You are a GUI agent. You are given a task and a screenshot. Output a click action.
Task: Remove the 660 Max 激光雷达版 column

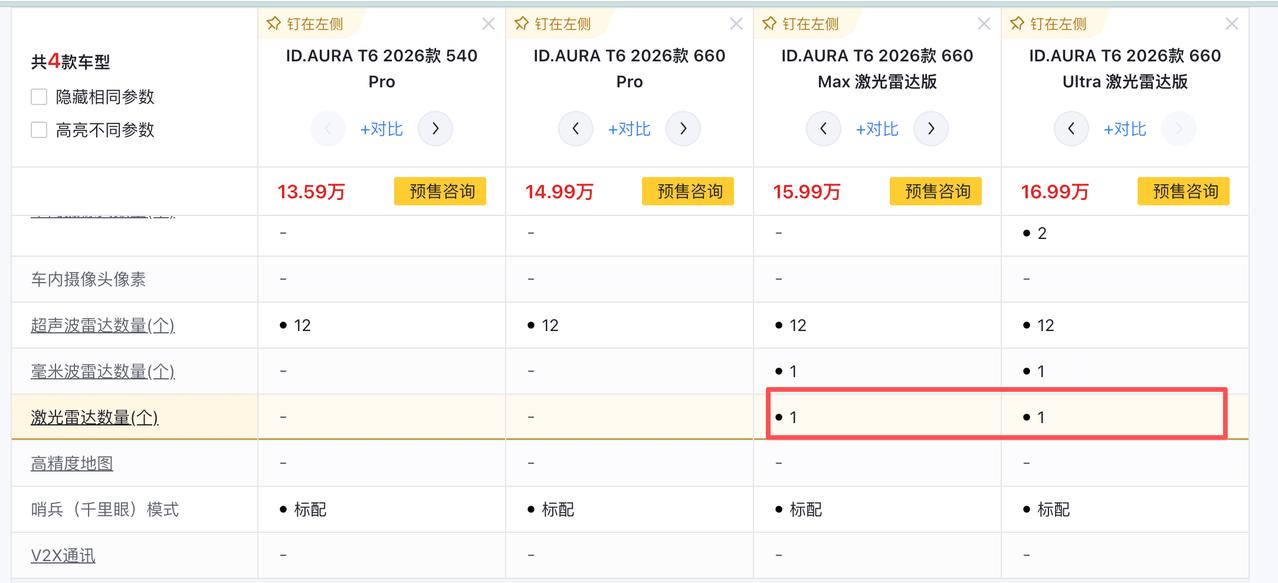pyautogui.click(x=984, y=24)
